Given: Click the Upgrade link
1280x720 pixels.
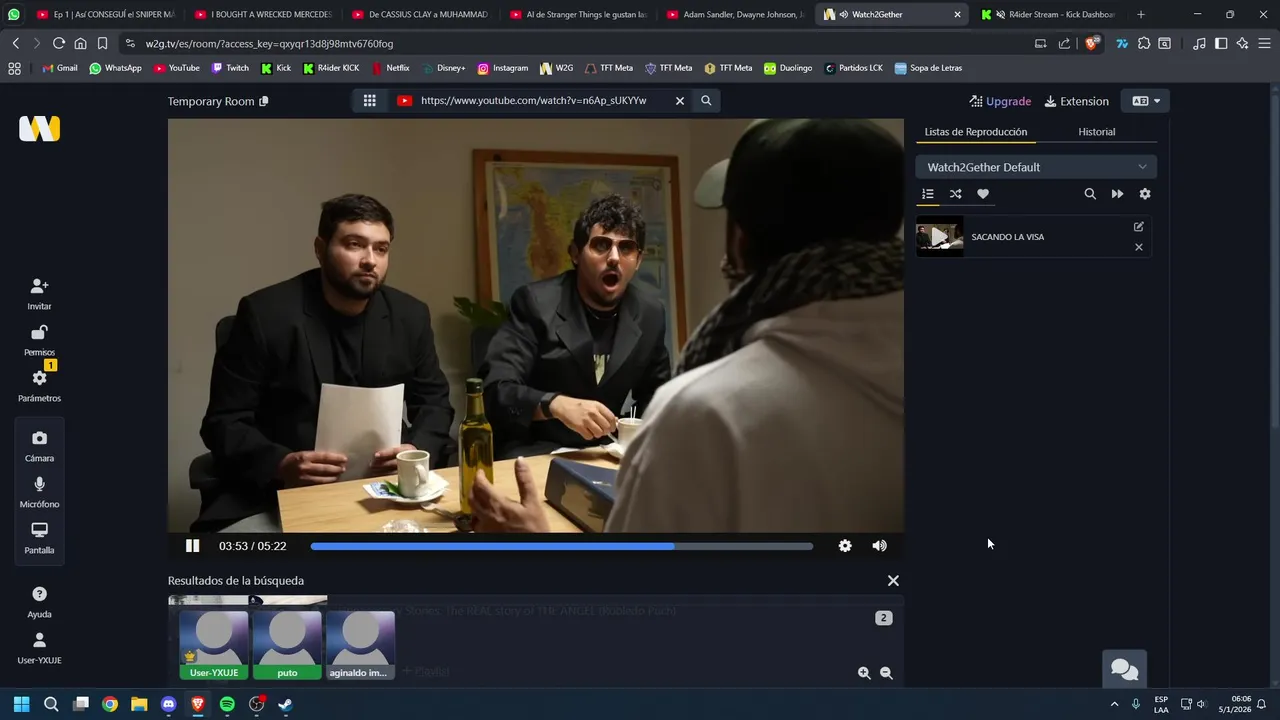Looking at the screenshot, I should (x=1000, y=101).
